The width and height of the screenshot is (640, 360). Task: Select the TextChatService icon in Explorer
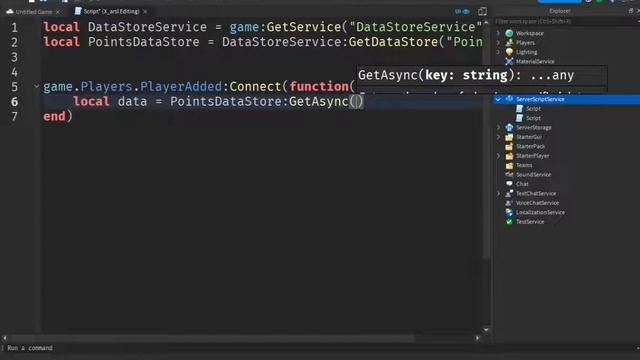pyautogui.click(x=509, y=193)
